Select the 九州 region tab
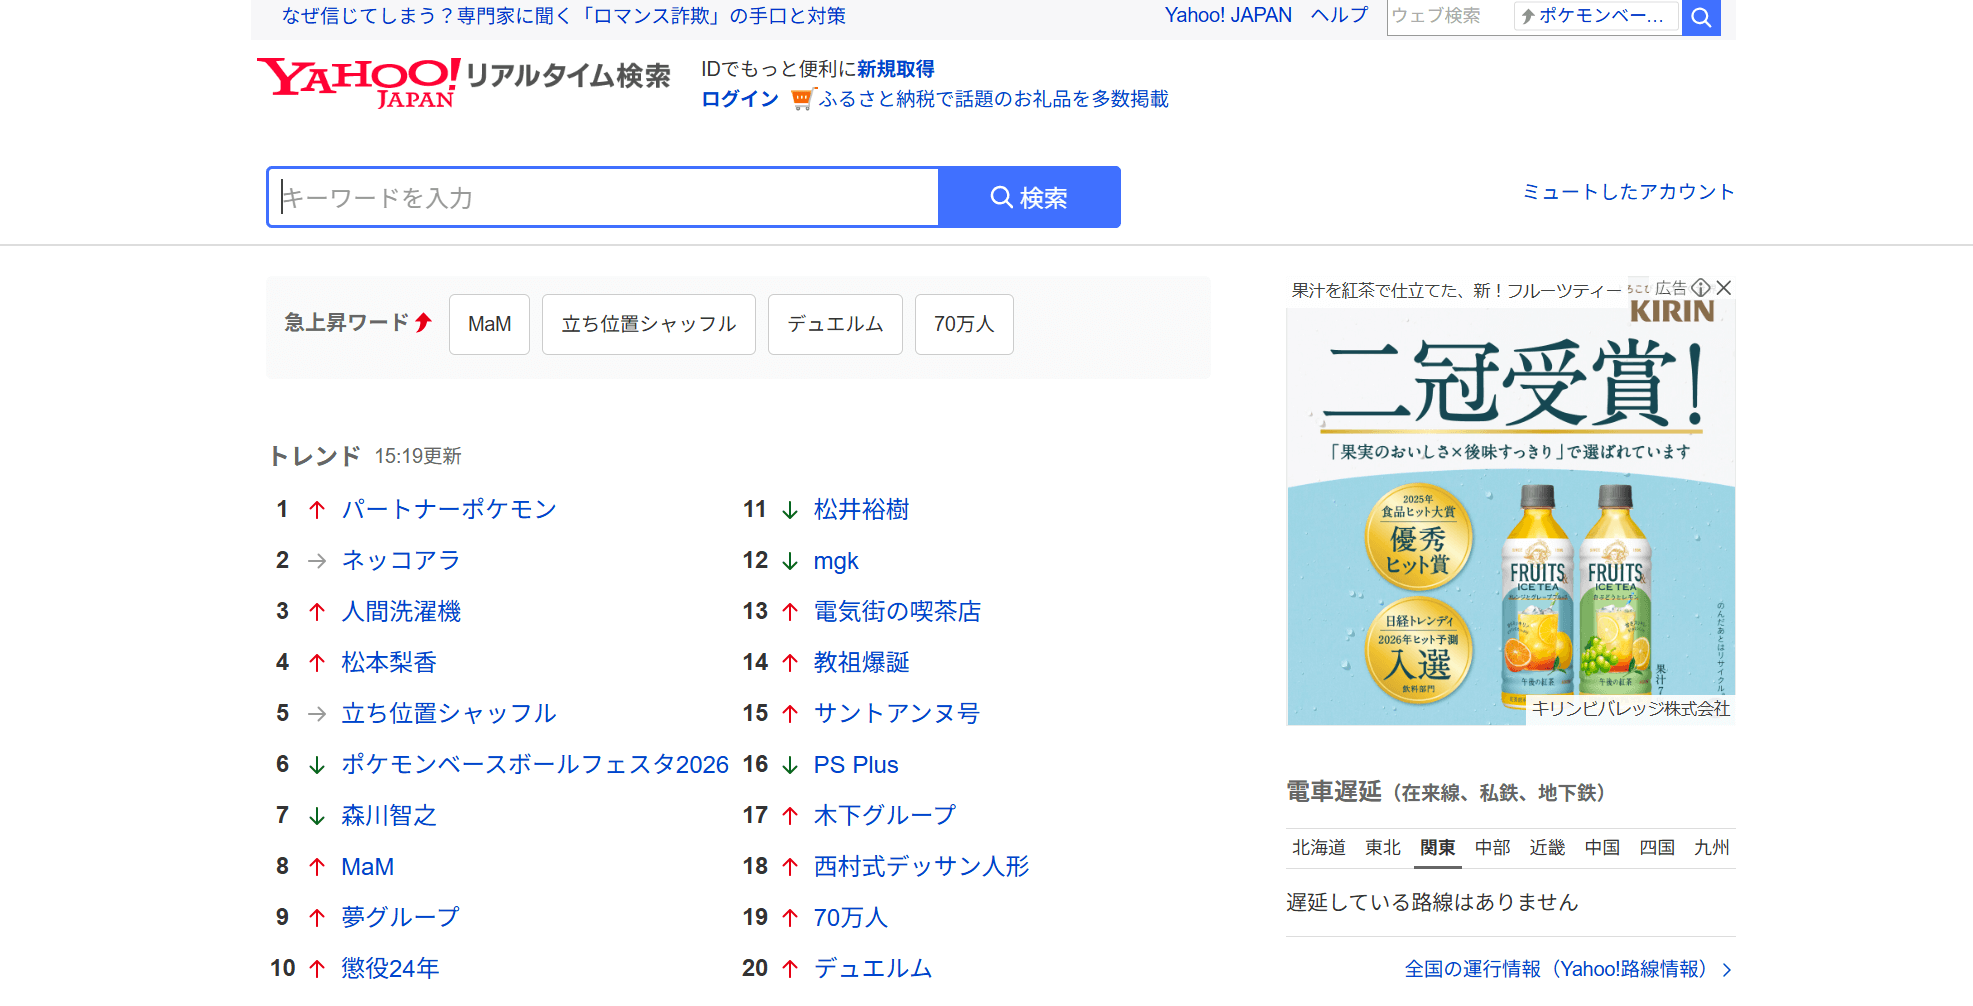Image resolution: width=1973 pixels, height=1006 pixels. click(x=1712, y=847)
